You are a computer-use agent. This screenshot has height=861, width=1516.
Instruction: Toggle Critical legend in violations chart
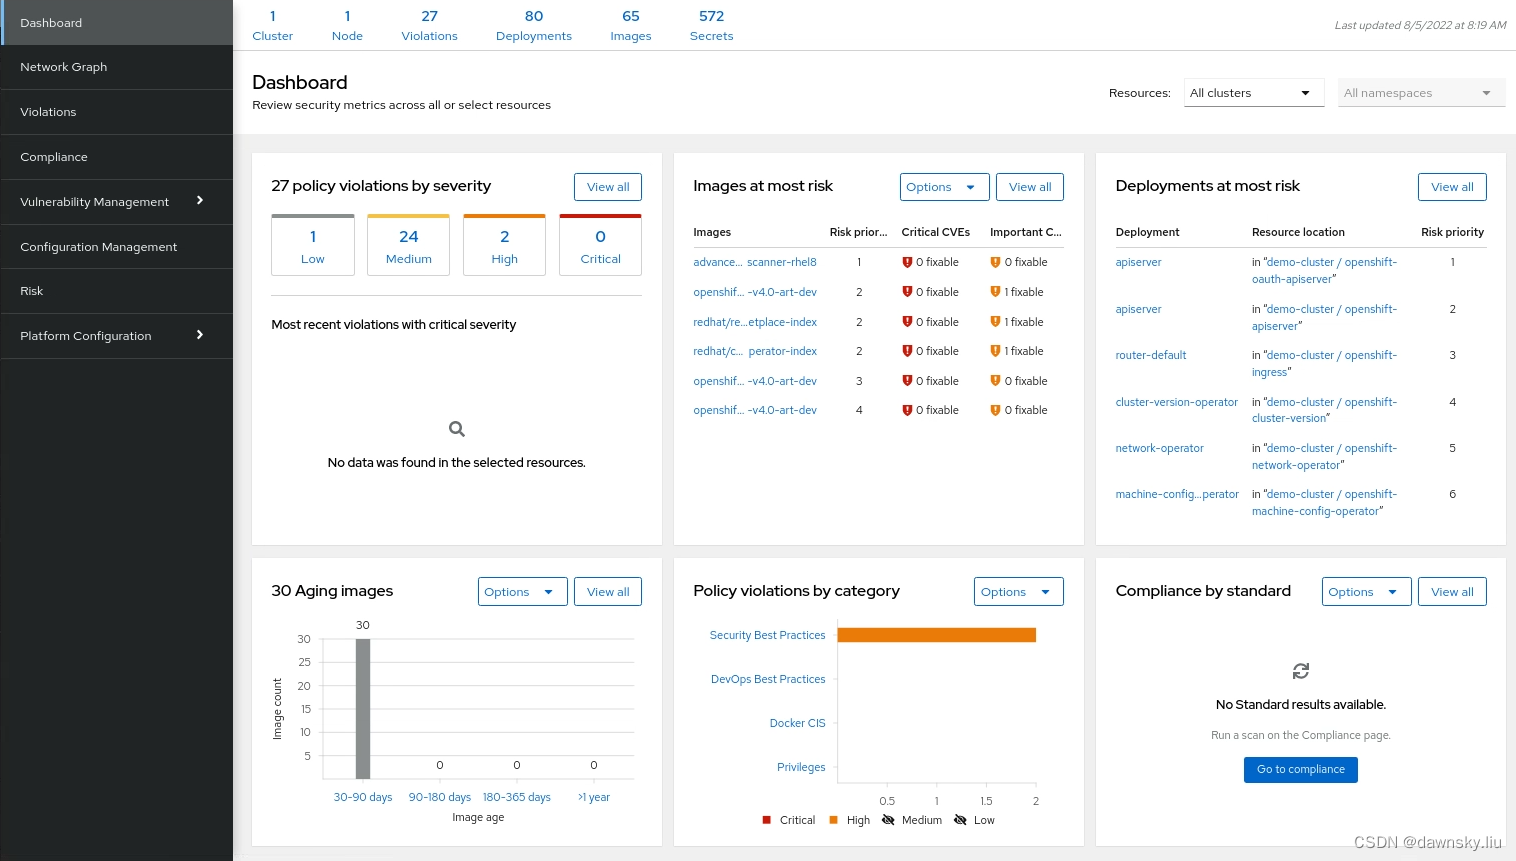click(x=789, y=820)
